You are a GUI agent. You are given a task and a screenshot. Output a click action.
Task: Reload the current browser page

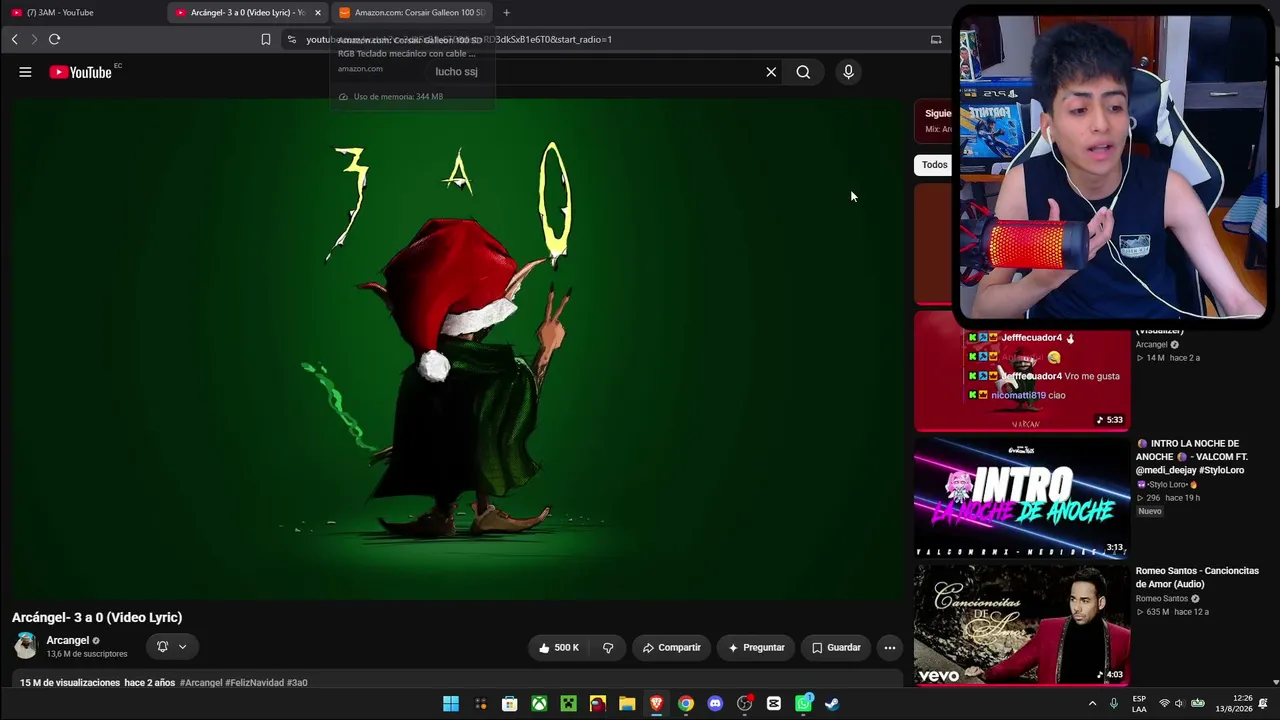click(54, 39)
